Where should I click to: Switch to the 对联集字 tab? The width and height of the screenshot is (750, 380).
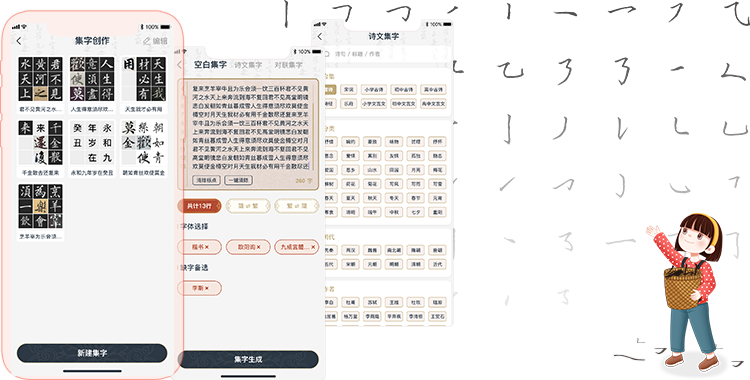tap(288, 65)
